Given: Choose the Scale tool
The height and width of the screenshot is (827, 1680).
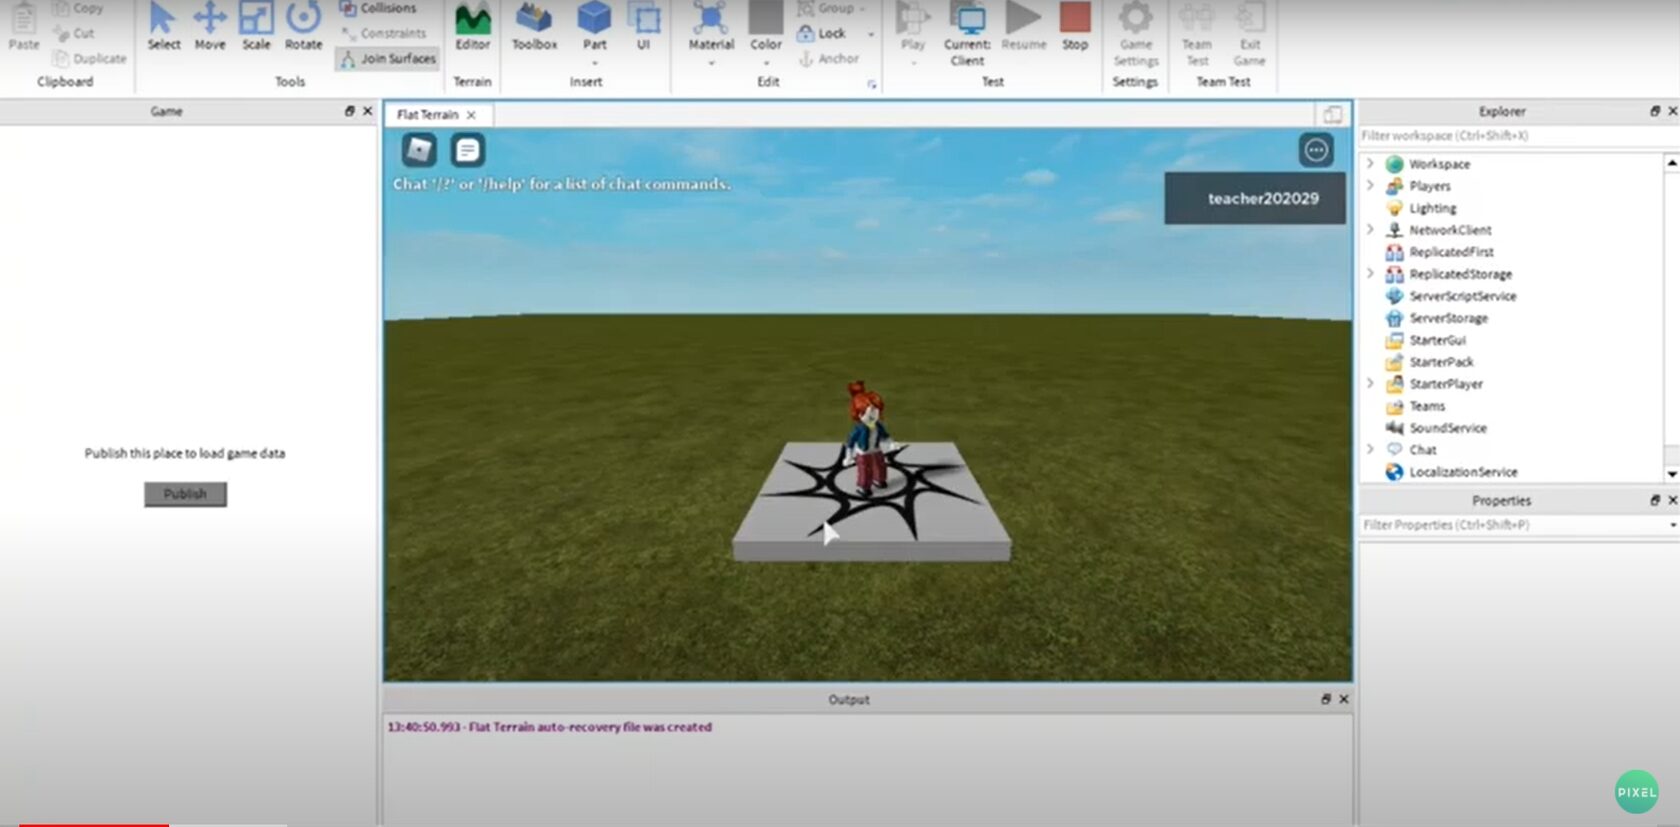Looking at the screenshot, I should pos(256,27).
